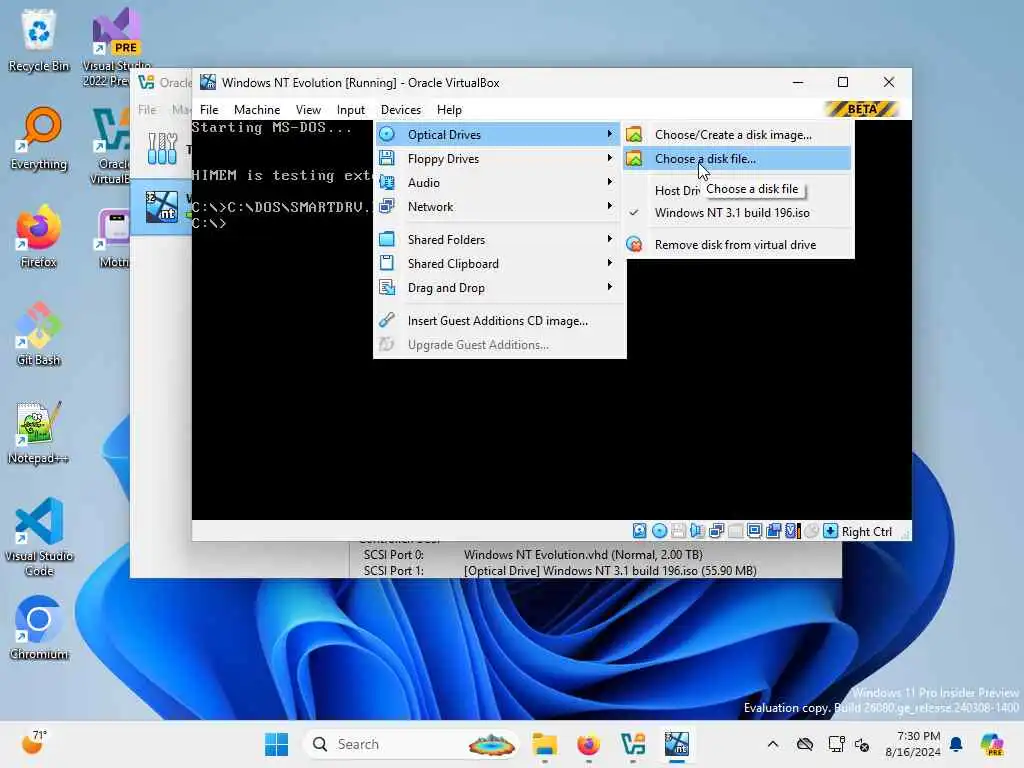This screenshot has width=1024, height=768.
Task: Click the 'C:\>' prompt in the guest screen
Action: point(209,223)
